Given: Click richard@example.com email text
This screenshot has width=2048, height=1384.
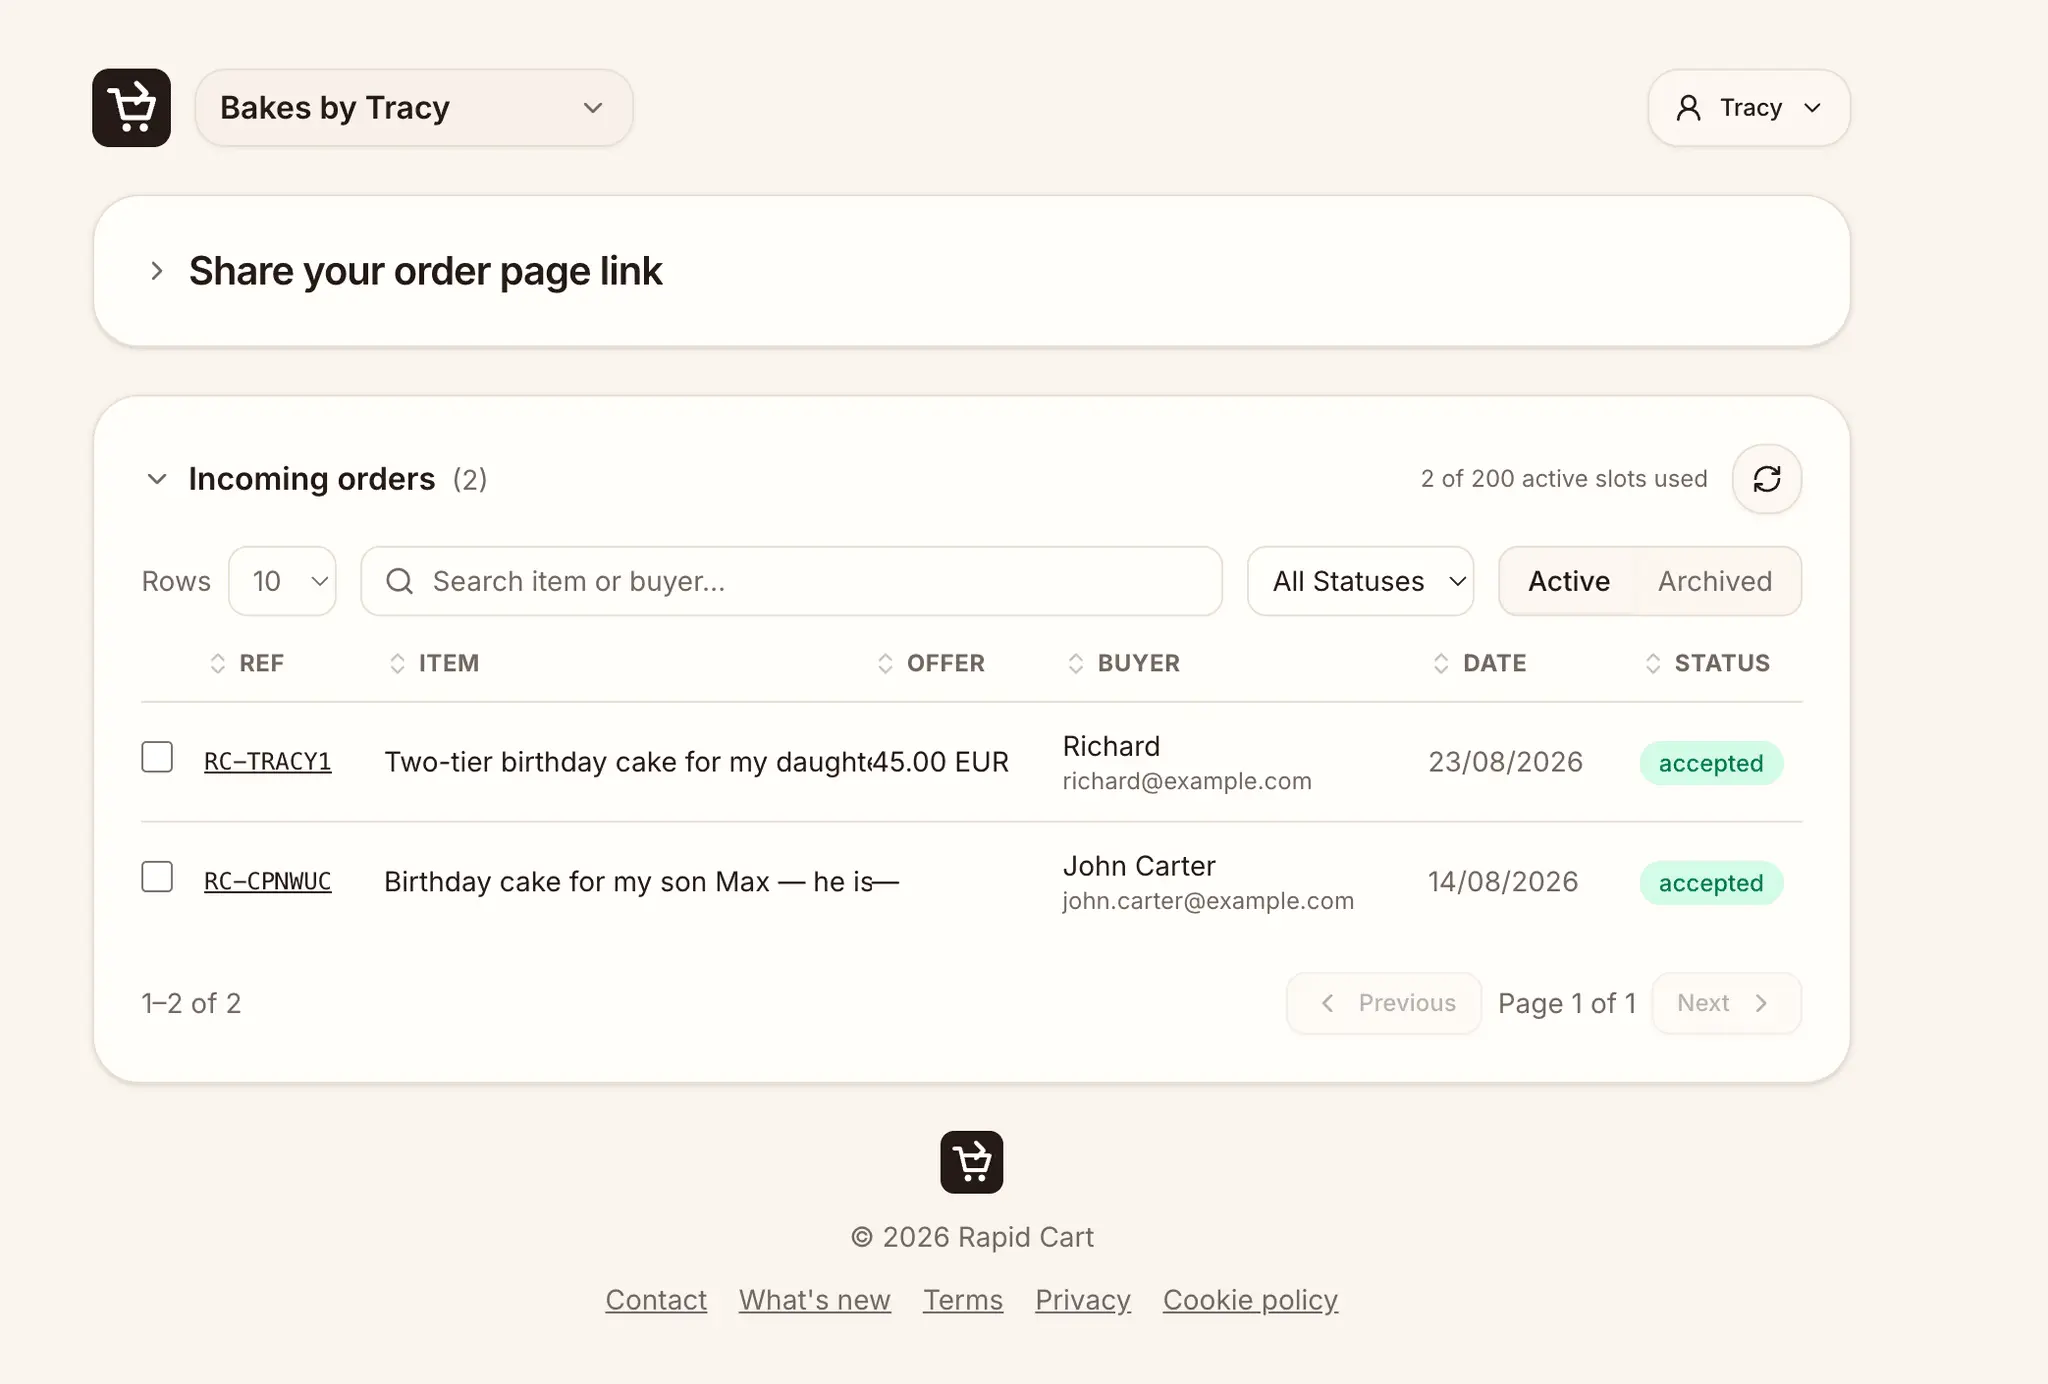Looking at the screenshot, I should (x=1187, y=781).
